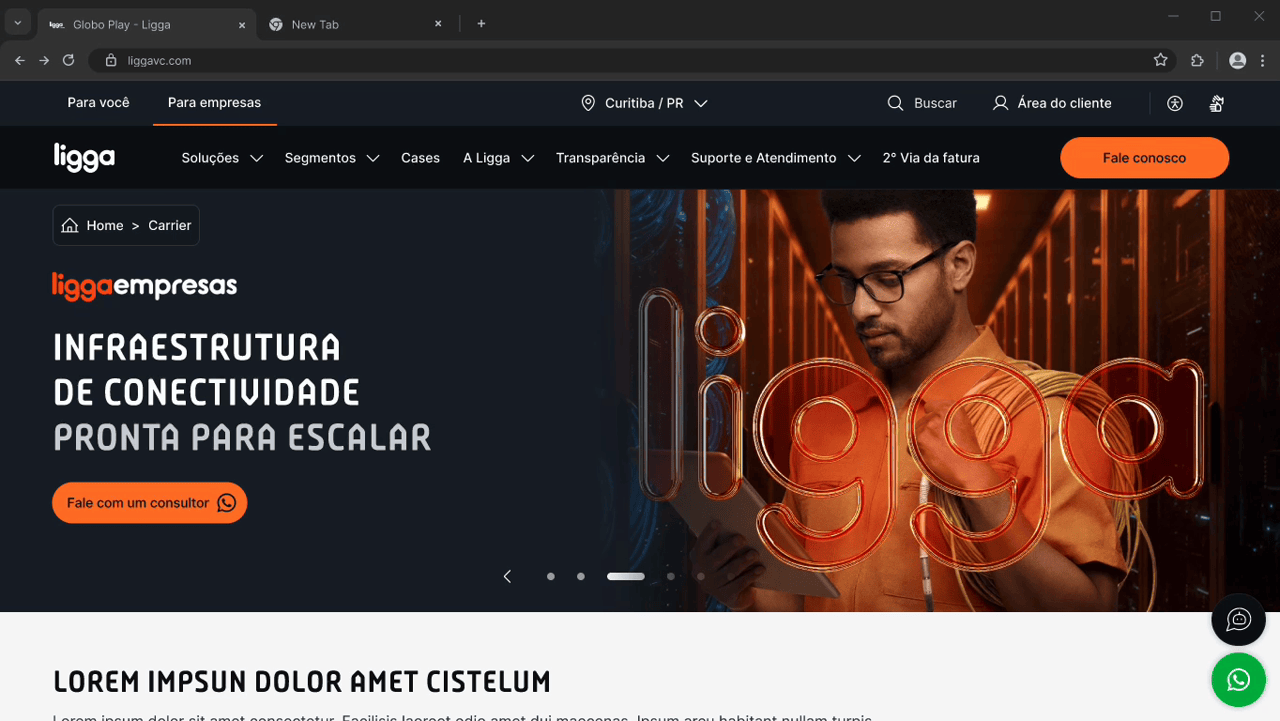Image resolution: width=1280 pixels, height=721 pixels.
Task: Bookmark this page with star icon
Action: [1160, 60]
